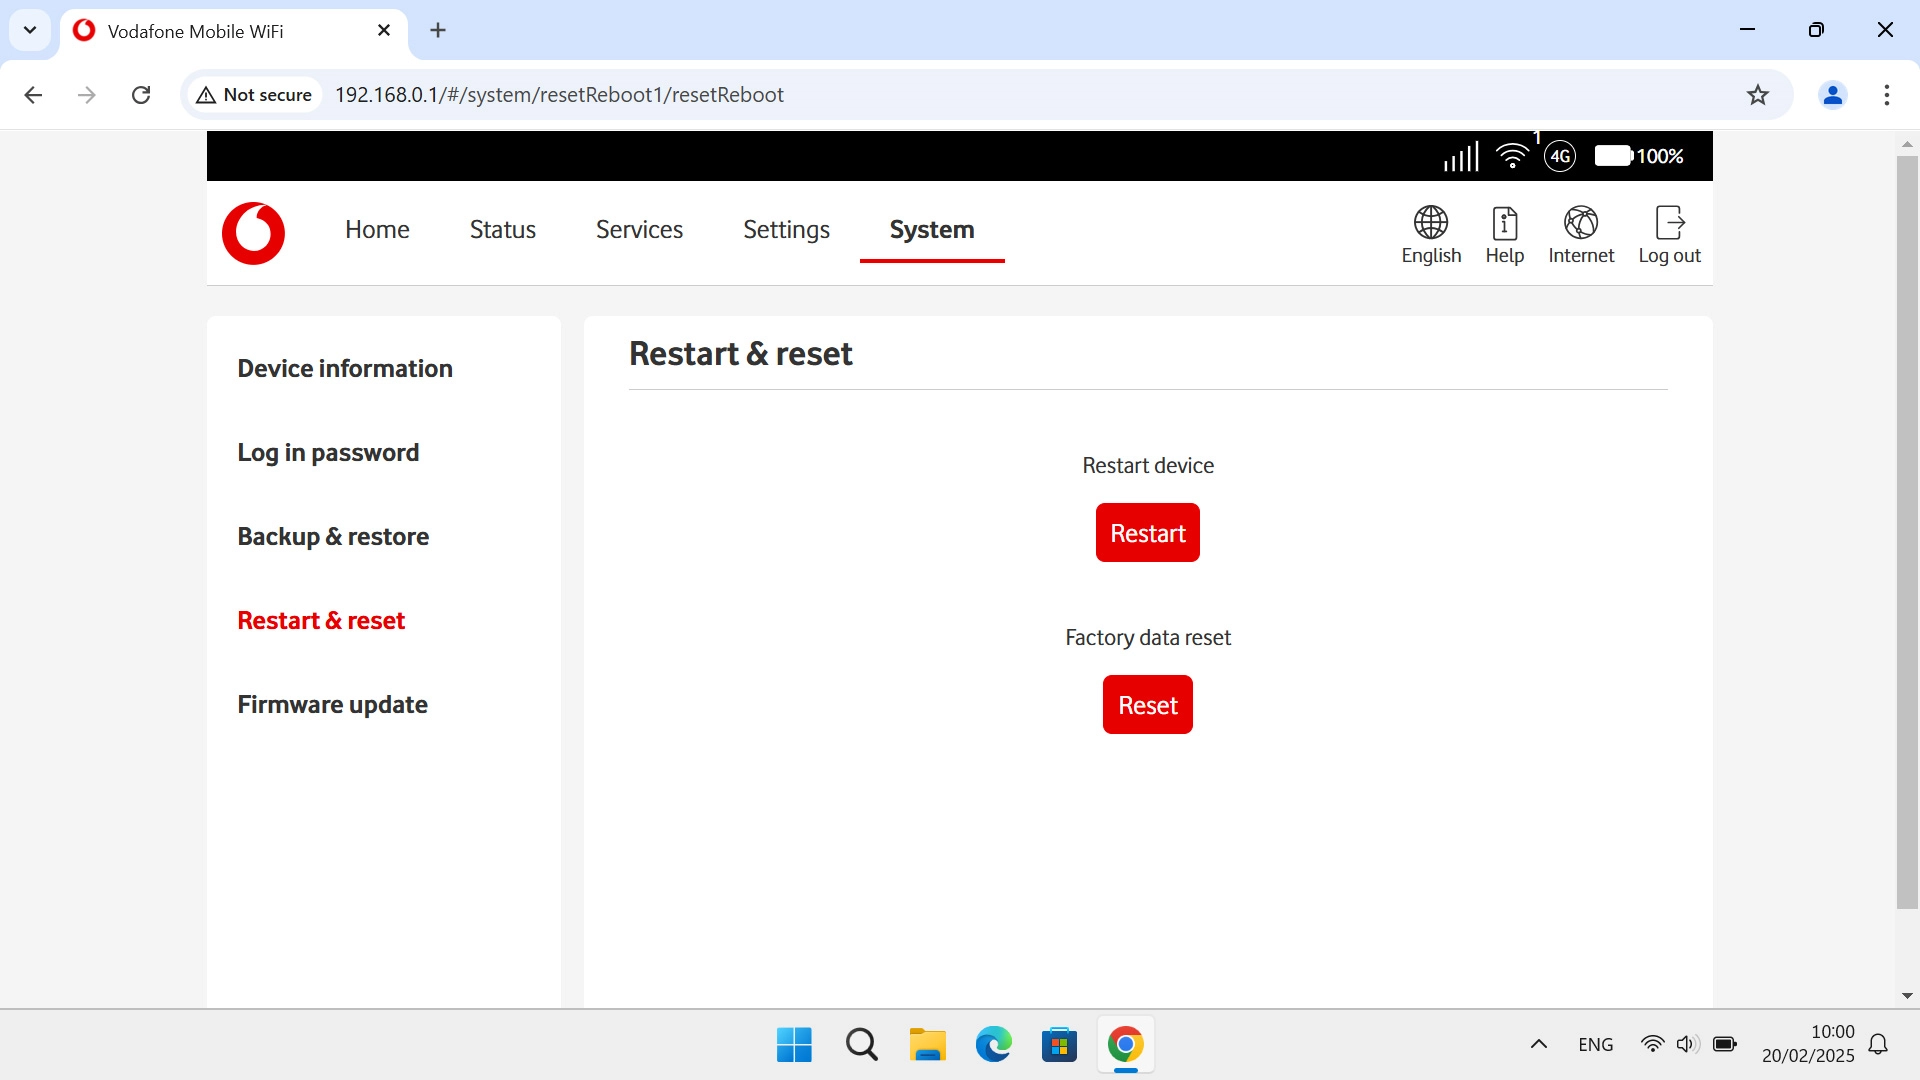Click the battery 100% indicator
The image size is (1920, 1080).
pos(1638,156)
